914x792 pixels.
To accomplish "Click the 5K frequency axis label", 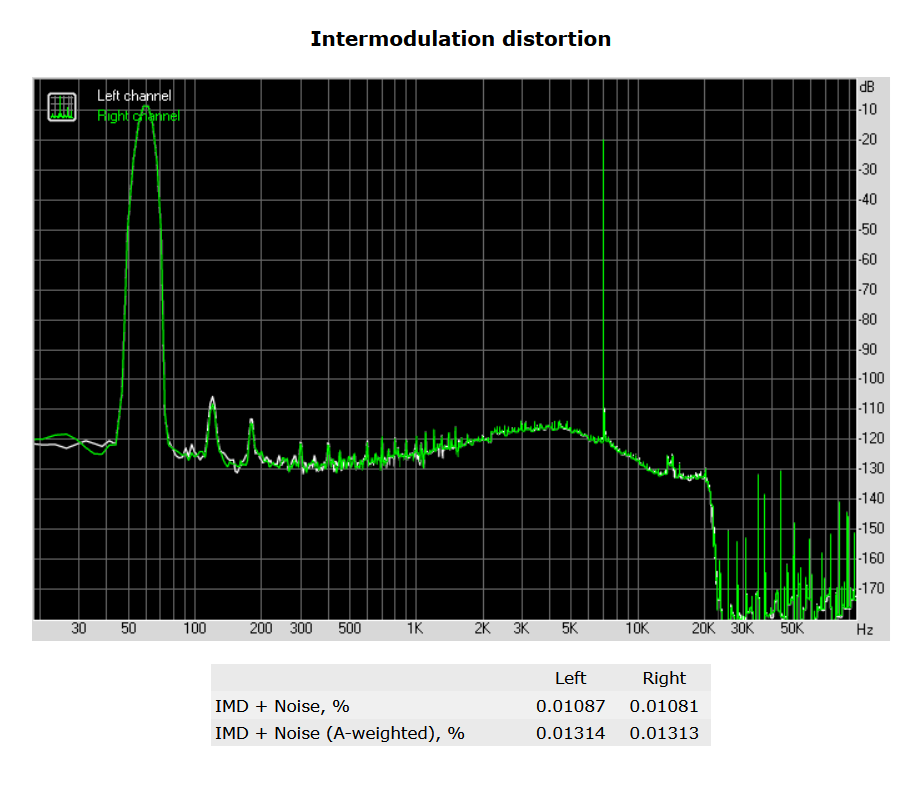I will (570, 628).
